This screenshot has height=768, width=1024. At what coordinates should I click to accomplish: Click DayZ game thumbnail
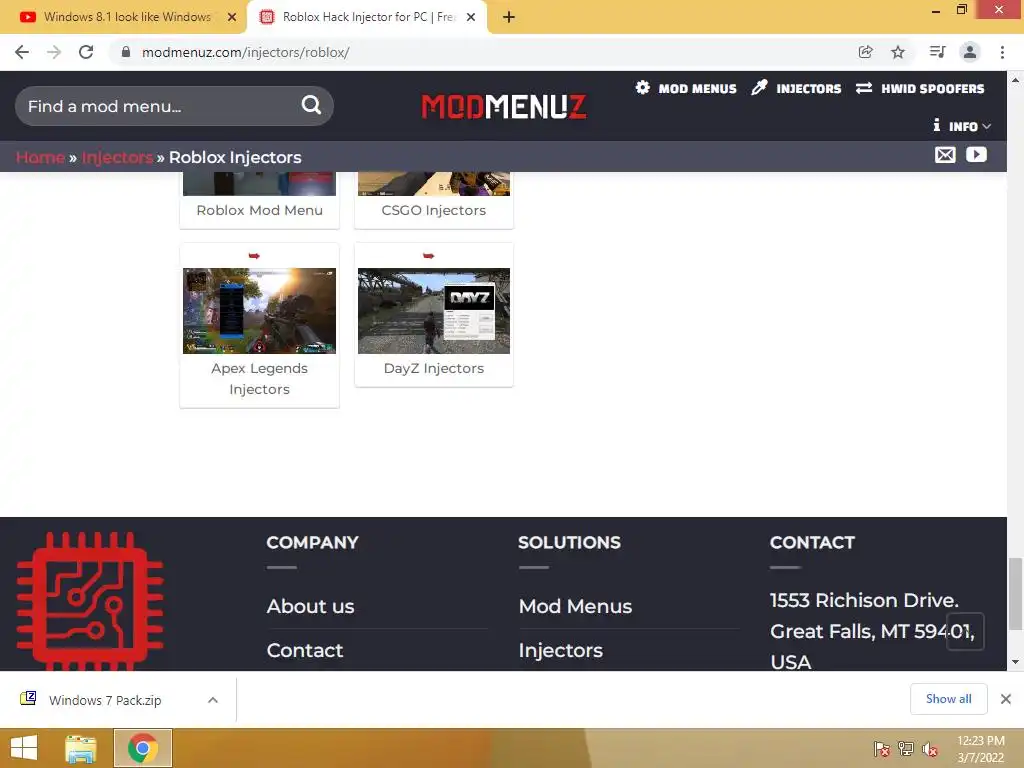pyautogui.click(x=434, y=311)
